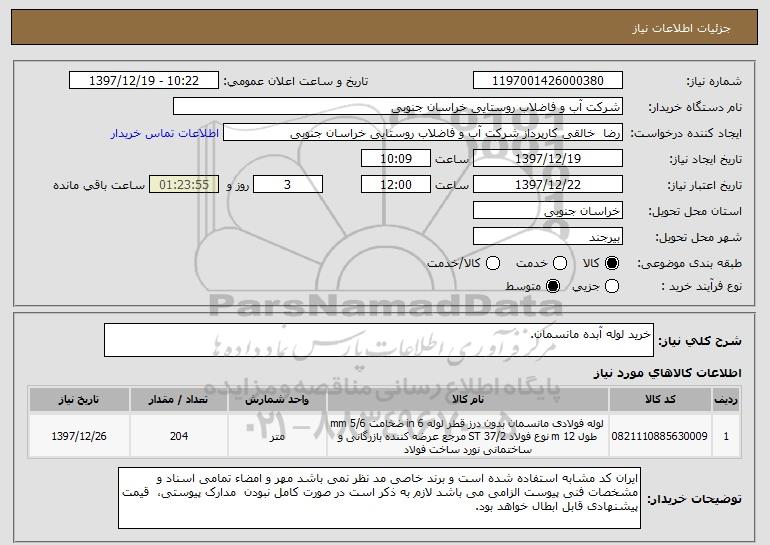The width and height of the screenshot is (770, 545).
Task: Click the item code 0821110885630009
Action: [660, 436]
